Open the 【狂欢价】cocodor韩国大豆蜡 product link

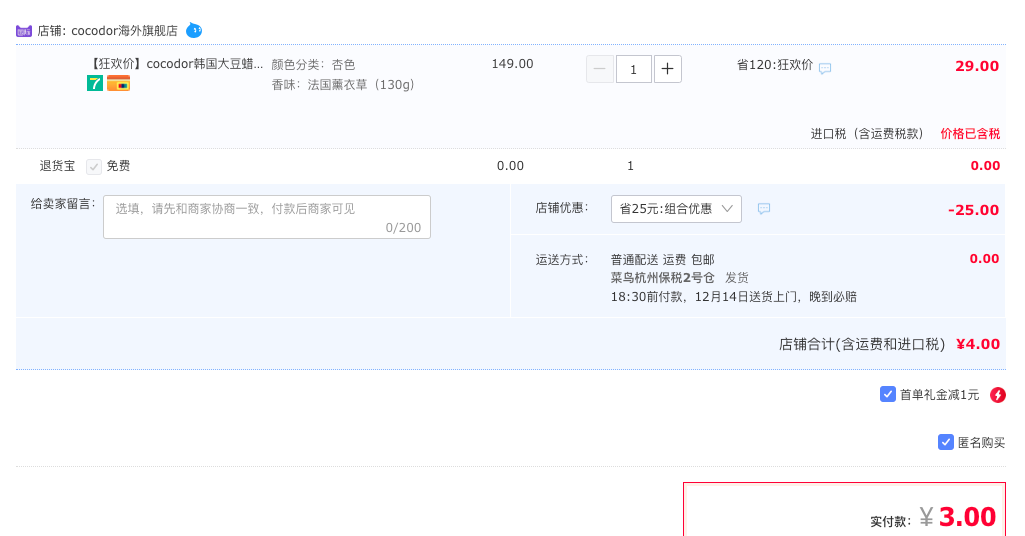(x=176, y=64)
